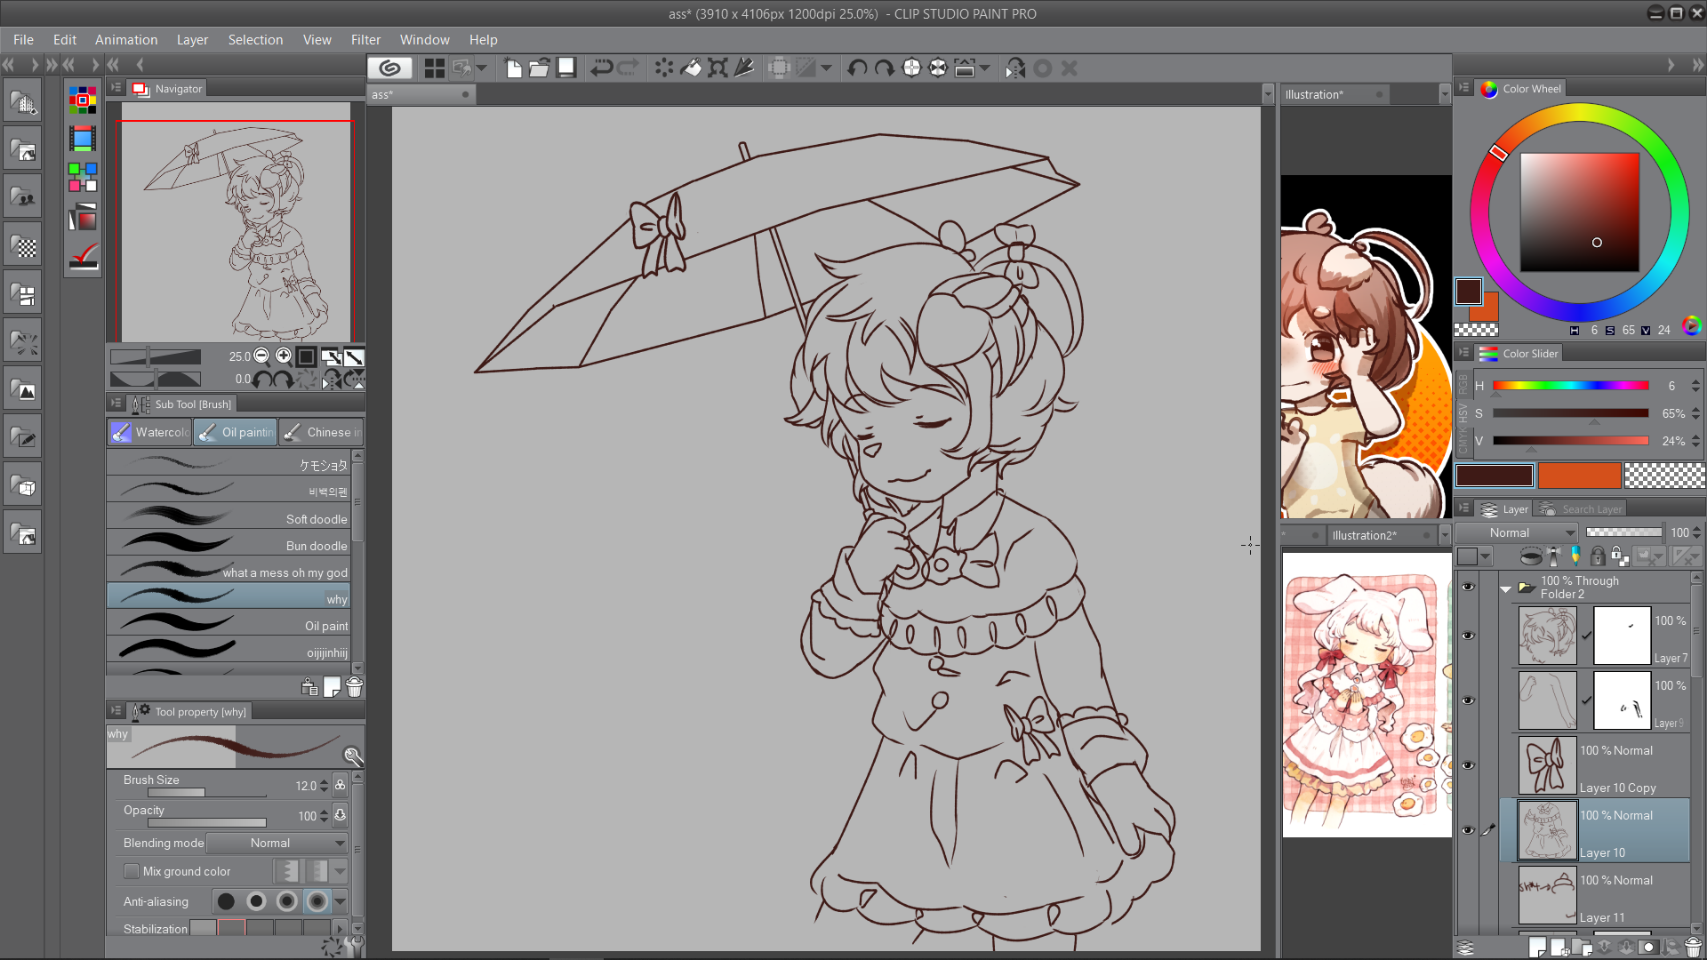Hide Layer 10 via eye icon

(x=1468, y=830)
